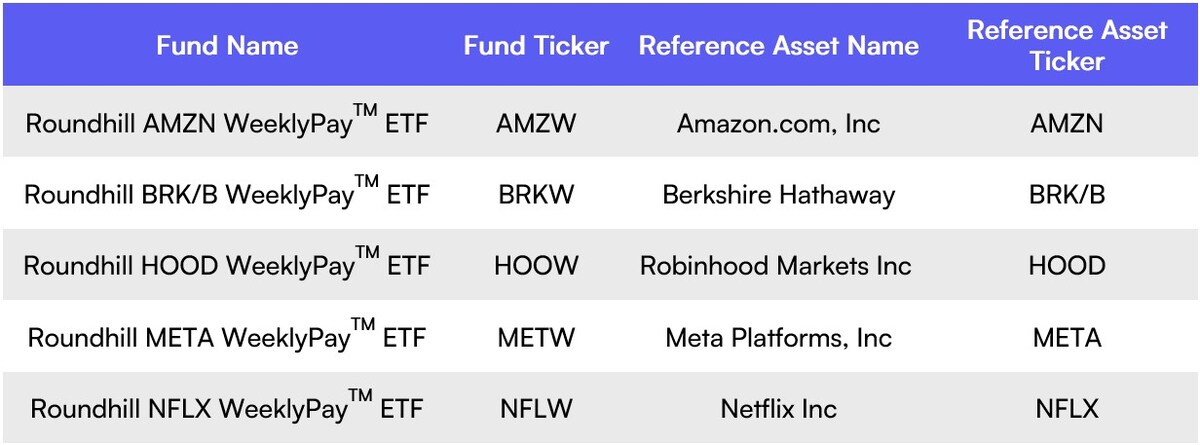Click the METW fund ticker
1200x445 pixels.
click(536, 338)
